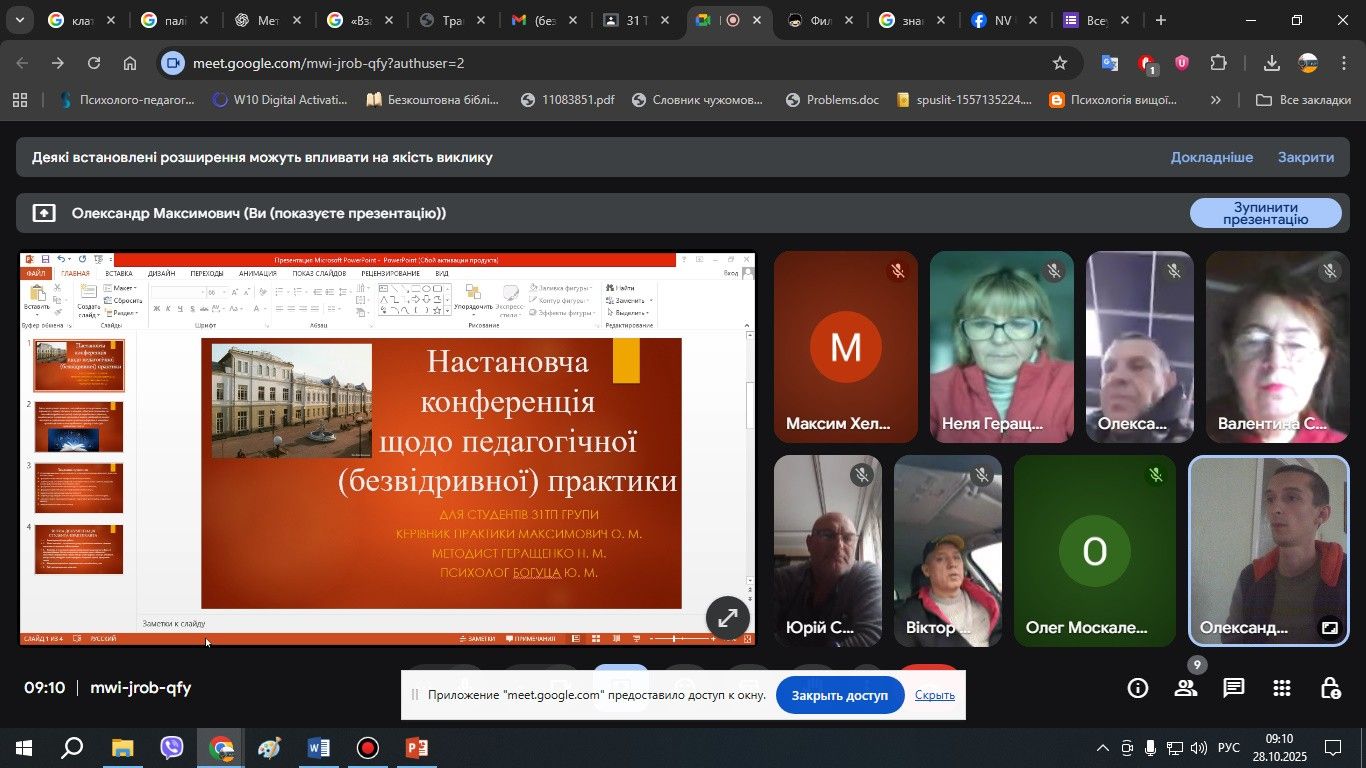
Task: Show more bookmarks with the overflow chevron
Action: click(x=1216, y=100)
